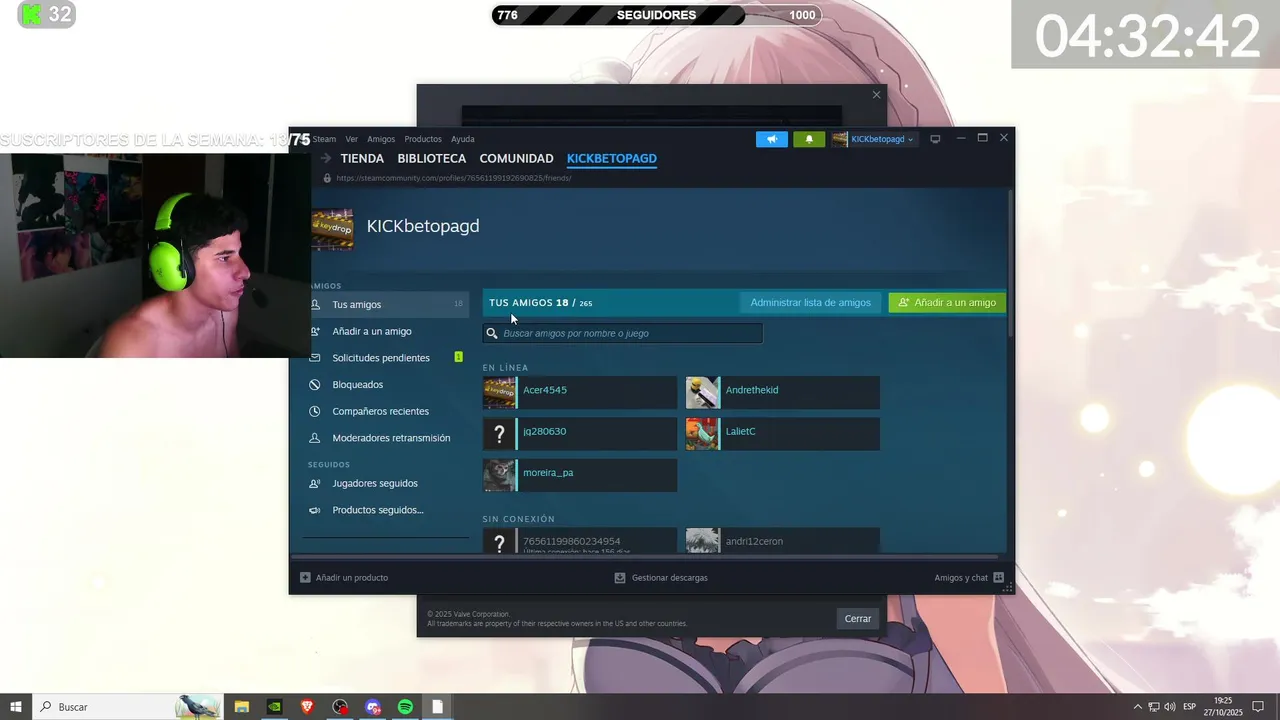The height and width of the screenshot is (720, 1280).
Task: Open friend Andrethekid
Action: click(x=783, y=392)
